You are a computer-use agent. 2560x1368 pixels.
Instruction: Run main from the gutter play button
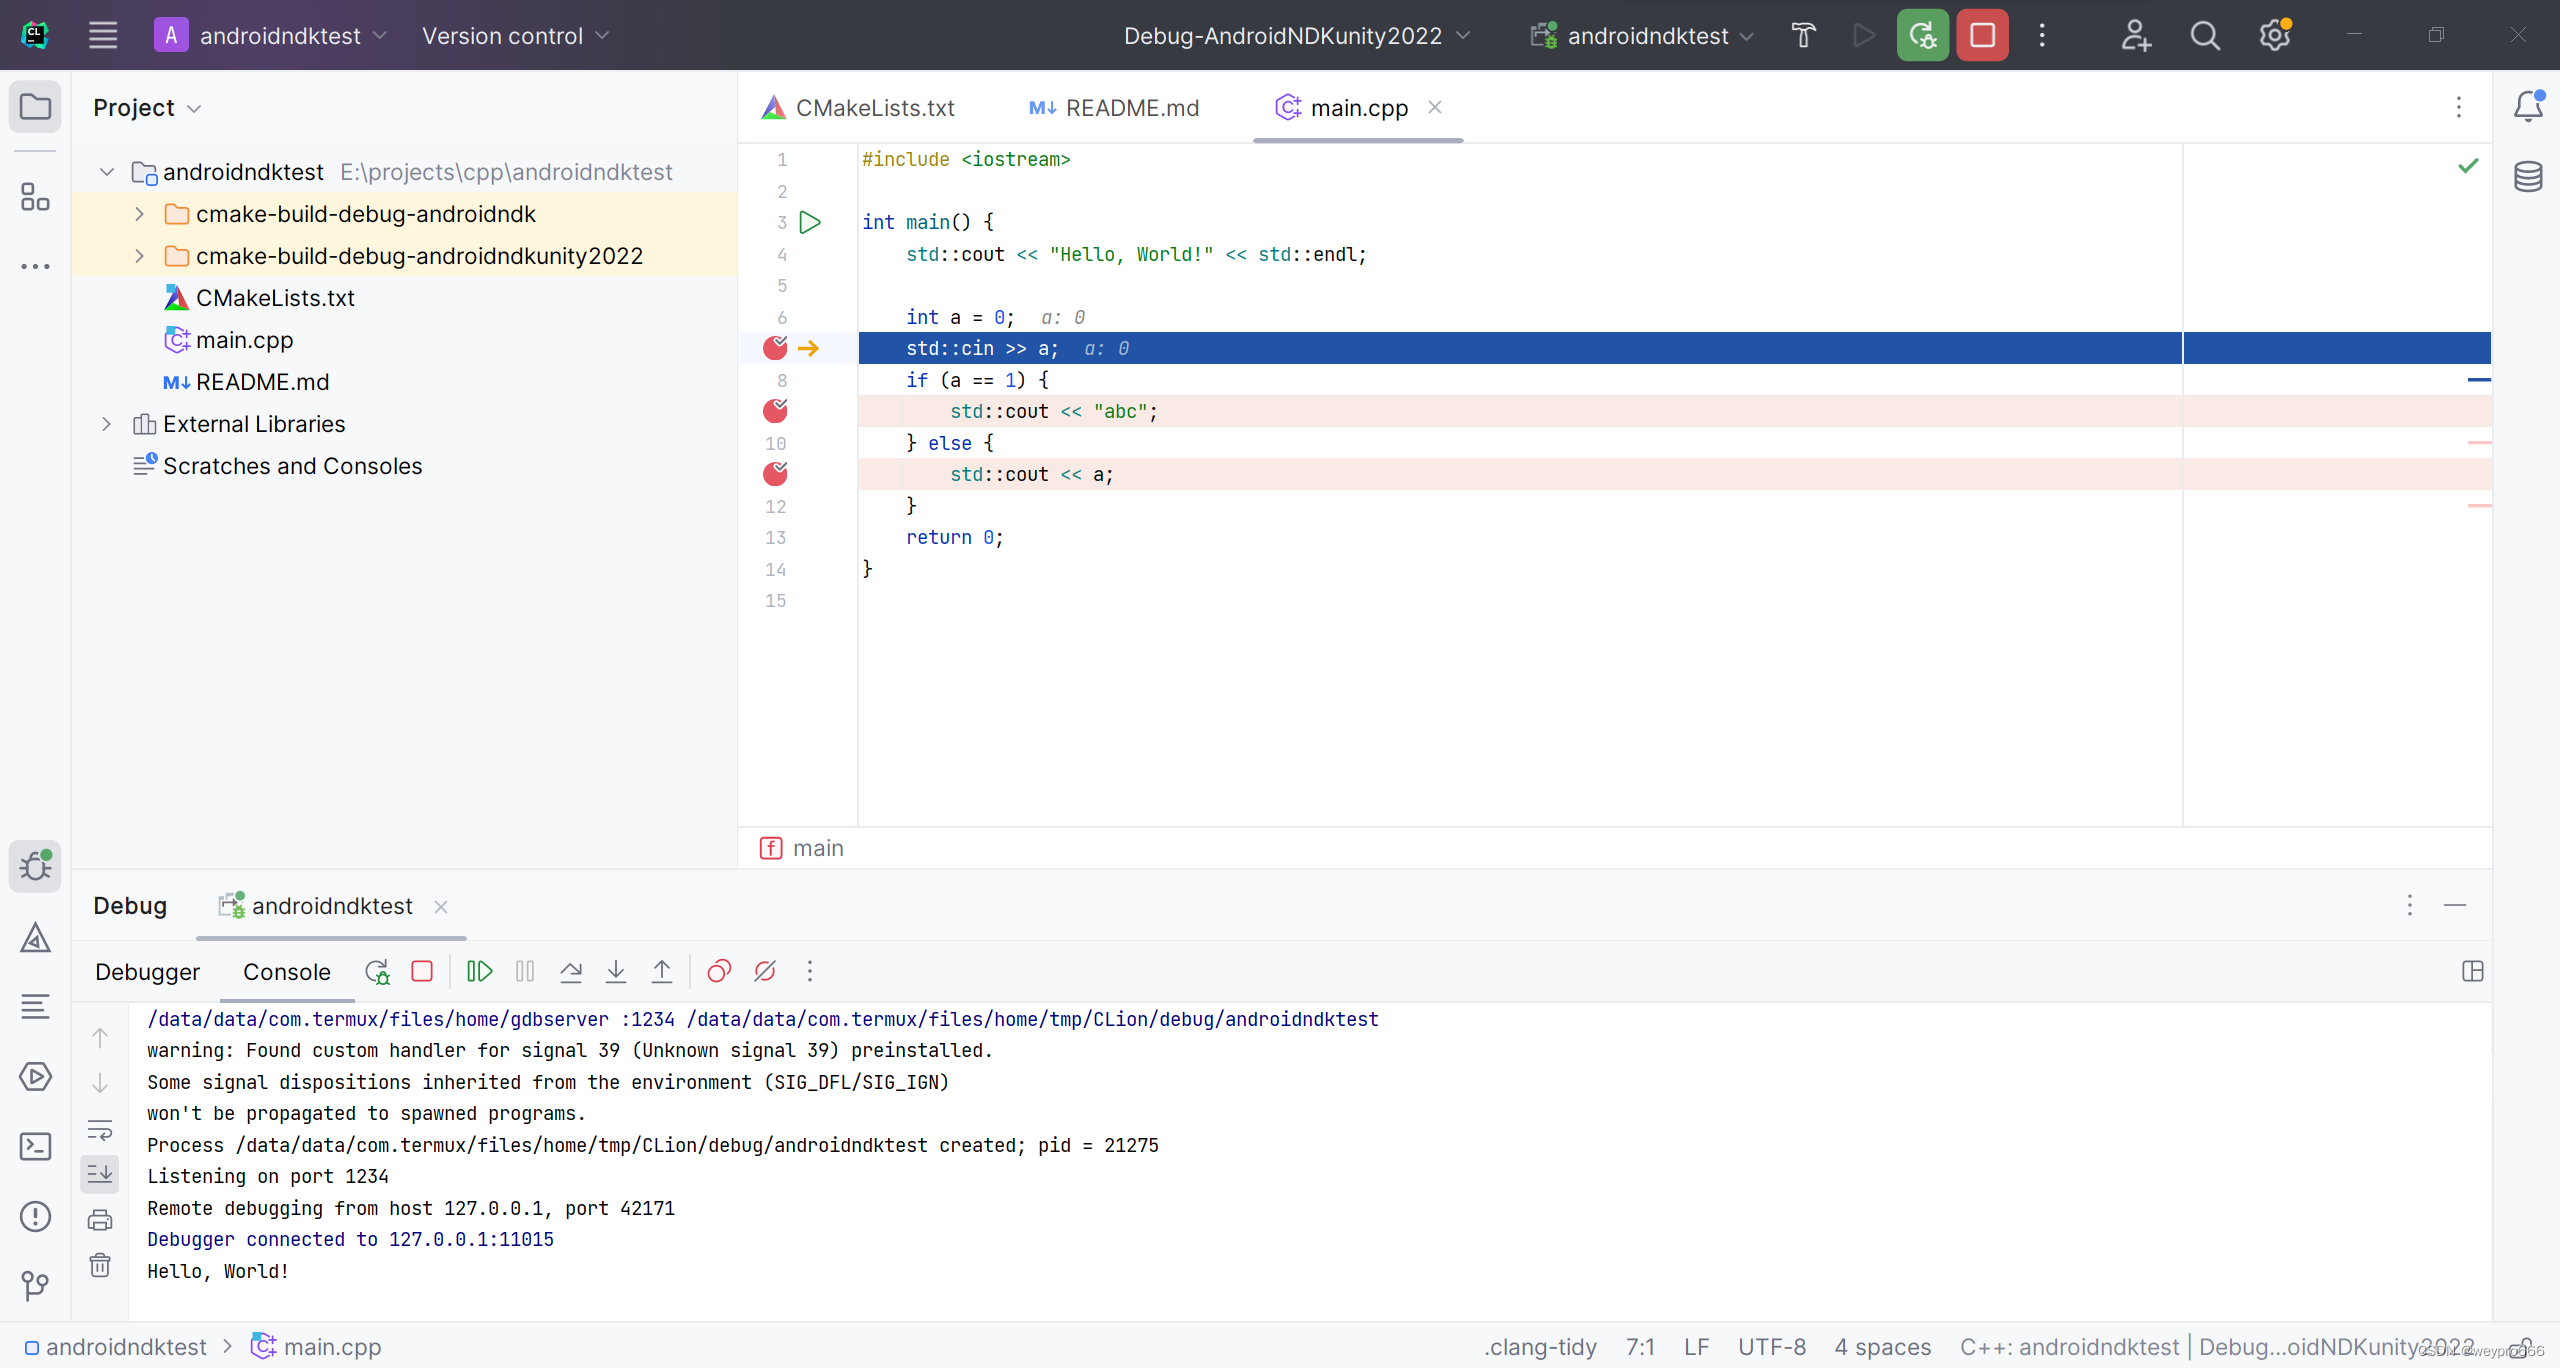point(811,222)
